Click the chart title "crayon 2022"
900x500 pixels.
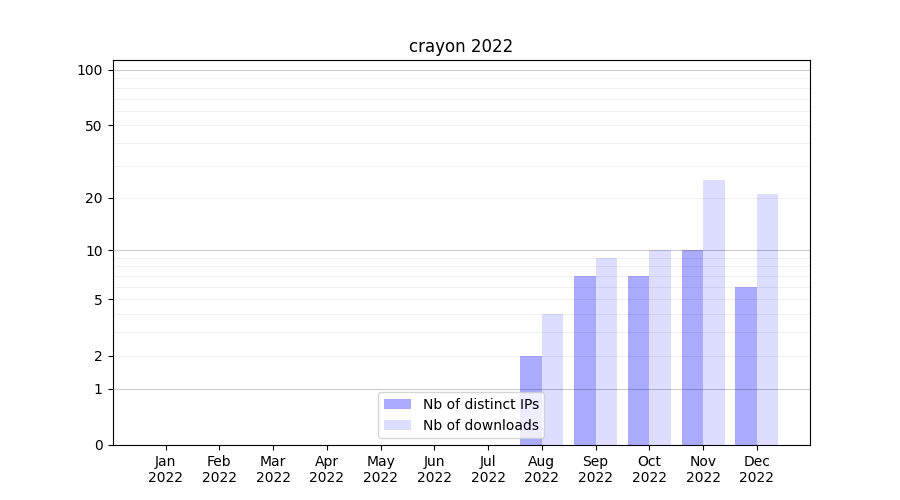[x=460, y=46]
